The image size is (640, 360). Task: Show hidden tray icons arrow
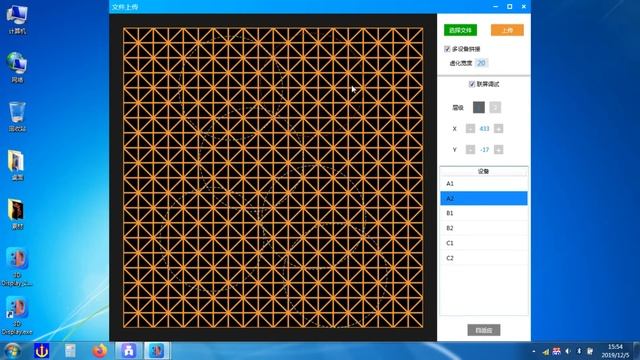point(534,351)
